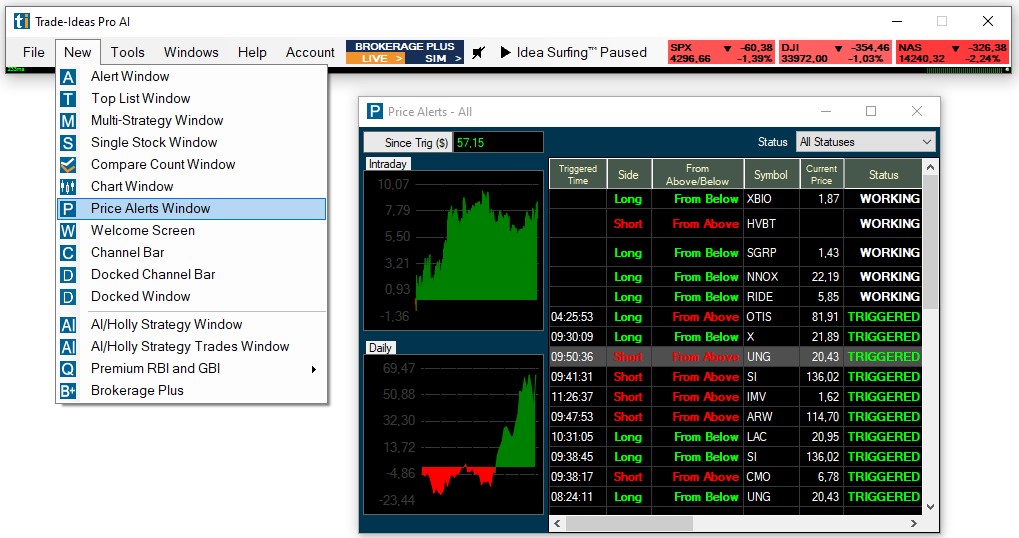This screenshot has height=538, width=1019.
Task: Click the Multi-Strategy Window 'M' icon
Action: click(68, 121)
